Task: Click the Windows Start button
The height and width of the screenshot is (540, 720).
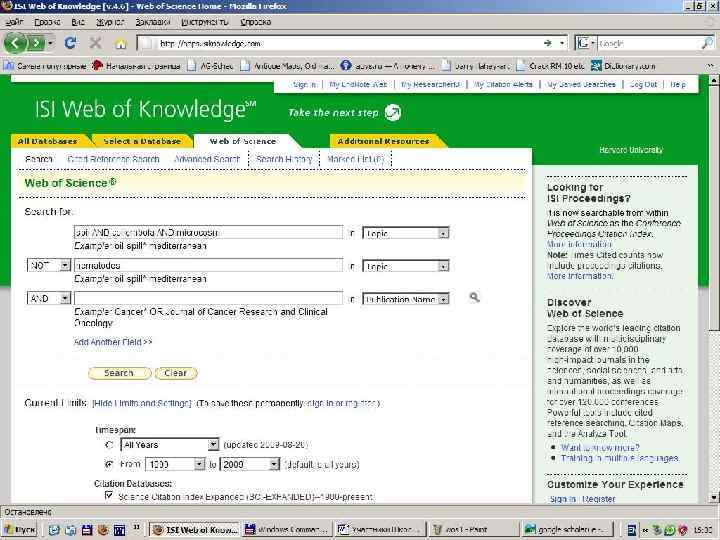Action: [20, 530]
